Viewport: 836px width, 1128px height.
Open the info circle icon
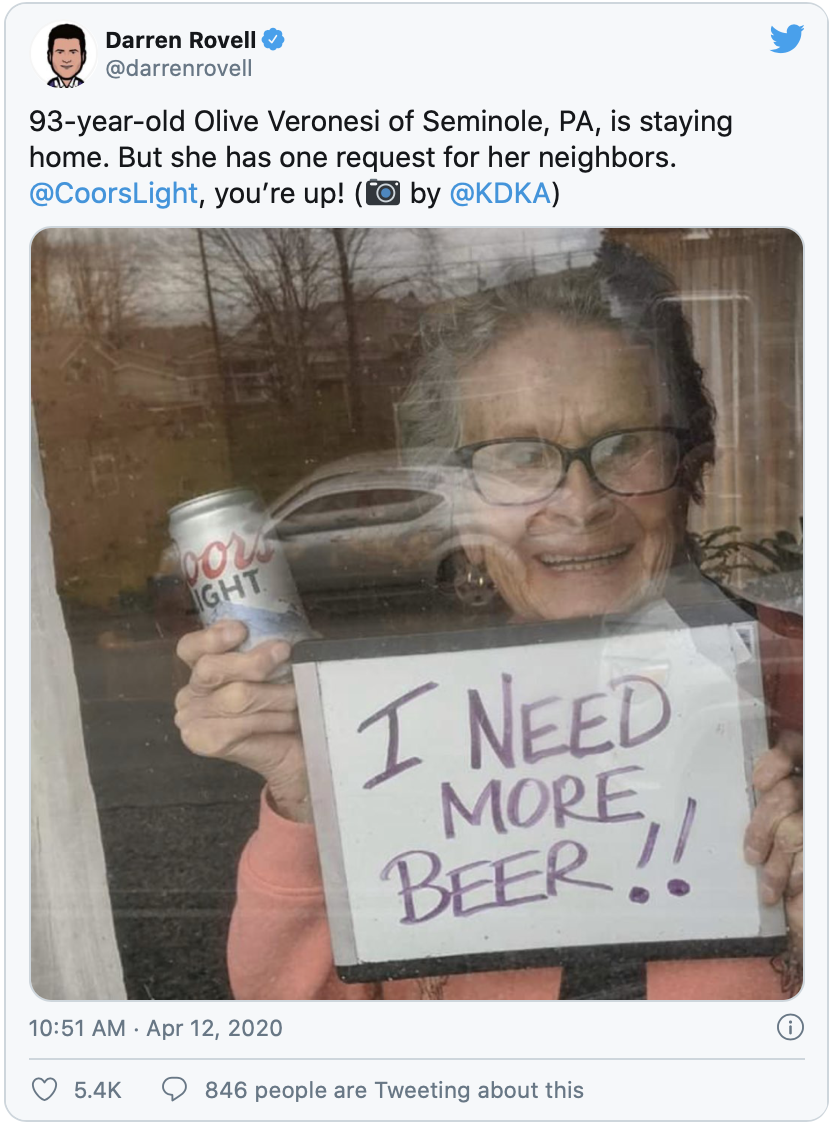pos(790,1027)
